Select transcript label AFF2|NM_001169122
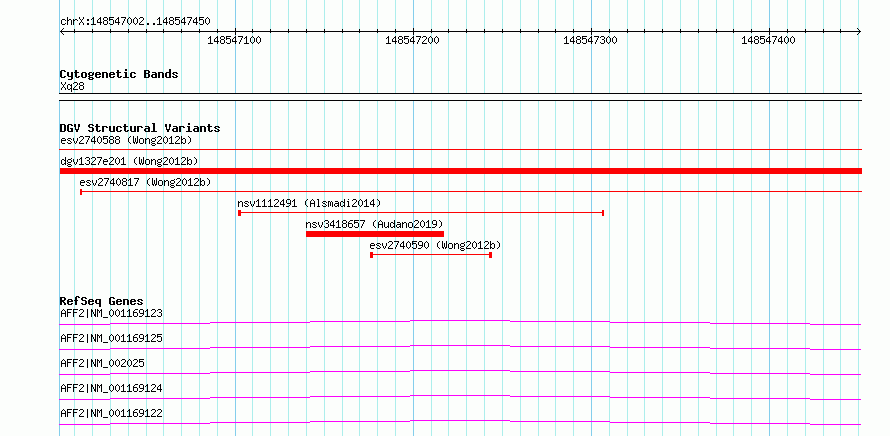Image resolution: width=890 pixels, height=436 pixels. click(111, 413)
